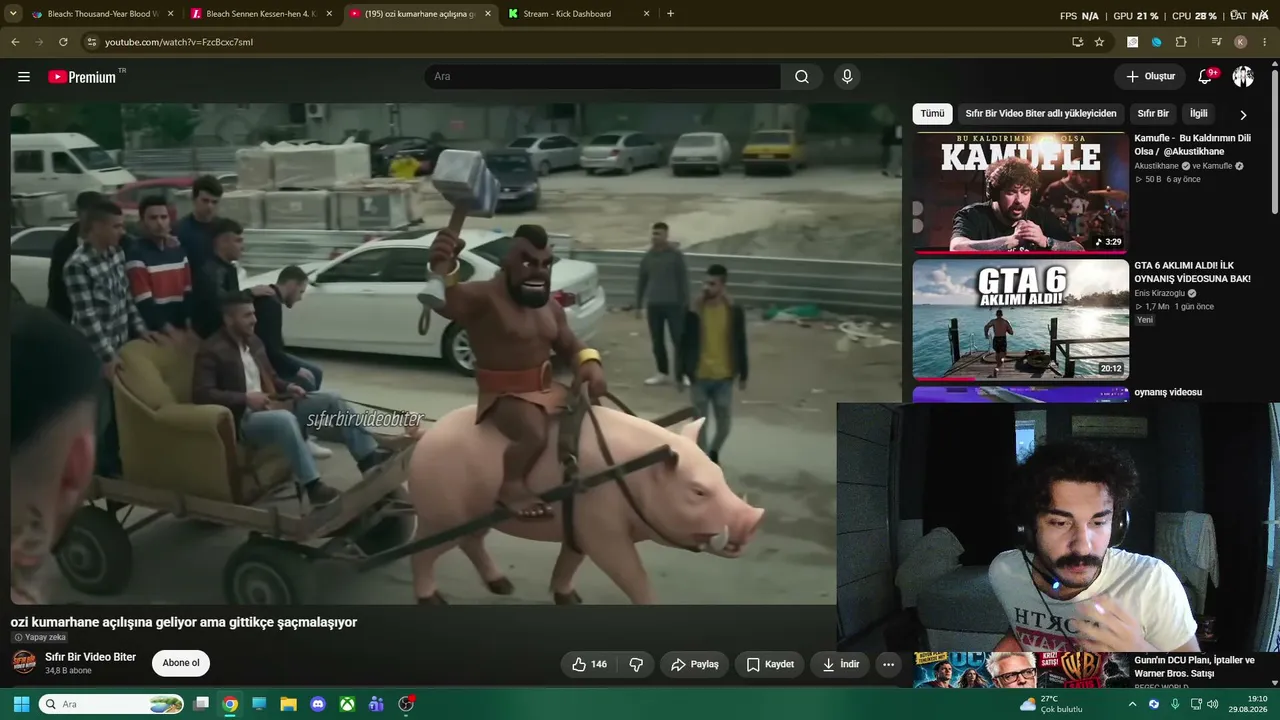Close the Stream - Kick Dashboard tab

646,14
